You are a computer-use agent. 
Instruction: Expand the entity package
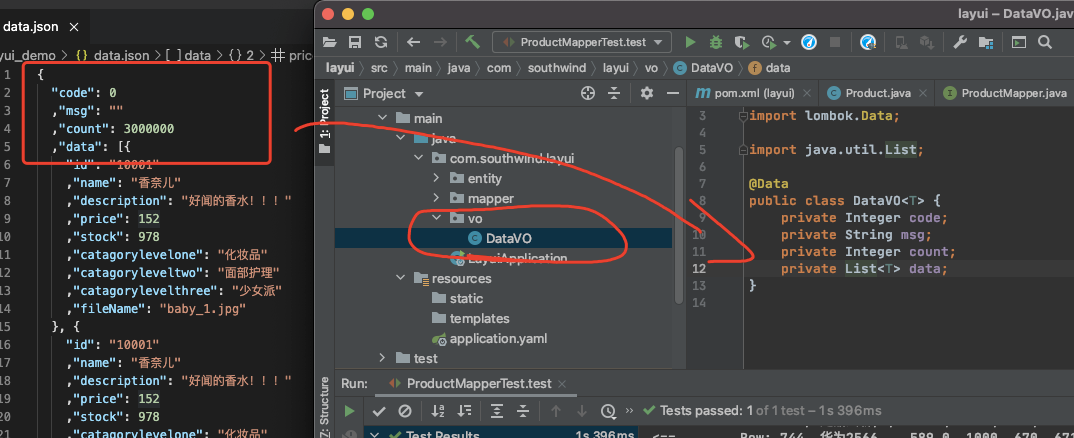tap(436, 178)
